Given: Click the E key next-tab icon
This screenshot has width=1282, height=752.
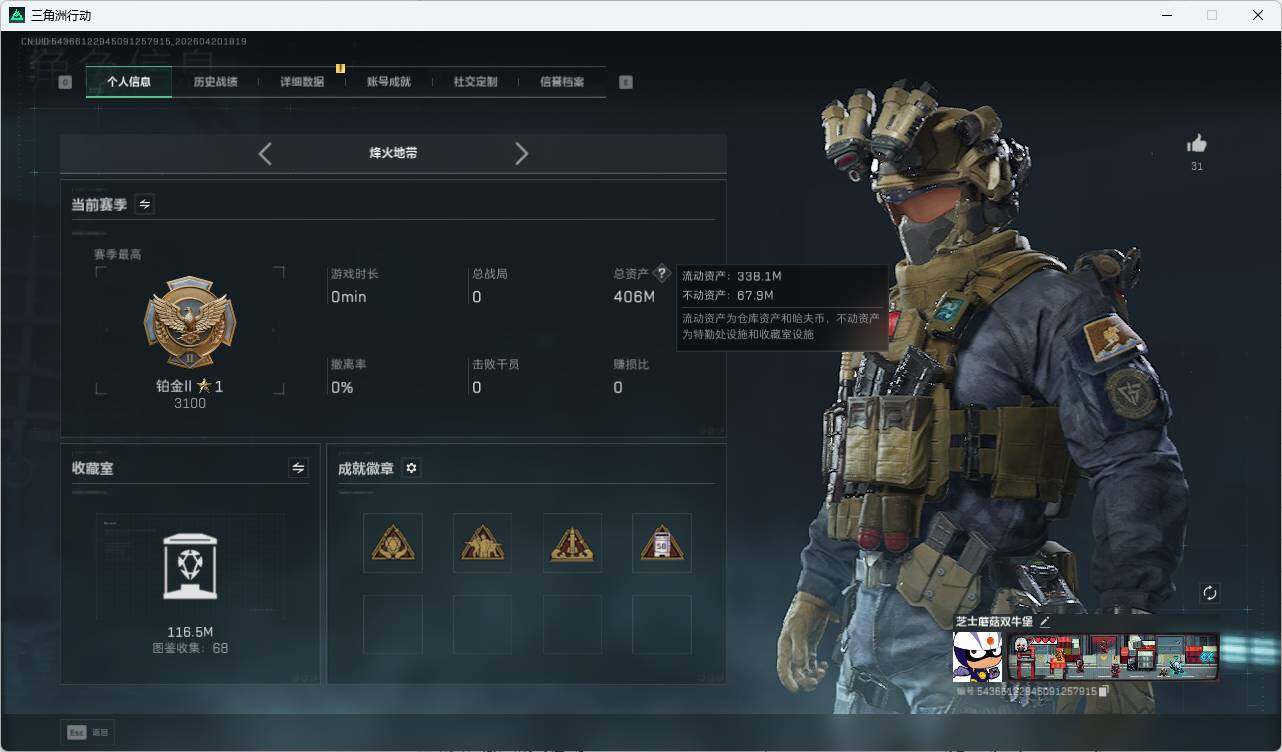Looking at the screenshot, I should [626, 83].
